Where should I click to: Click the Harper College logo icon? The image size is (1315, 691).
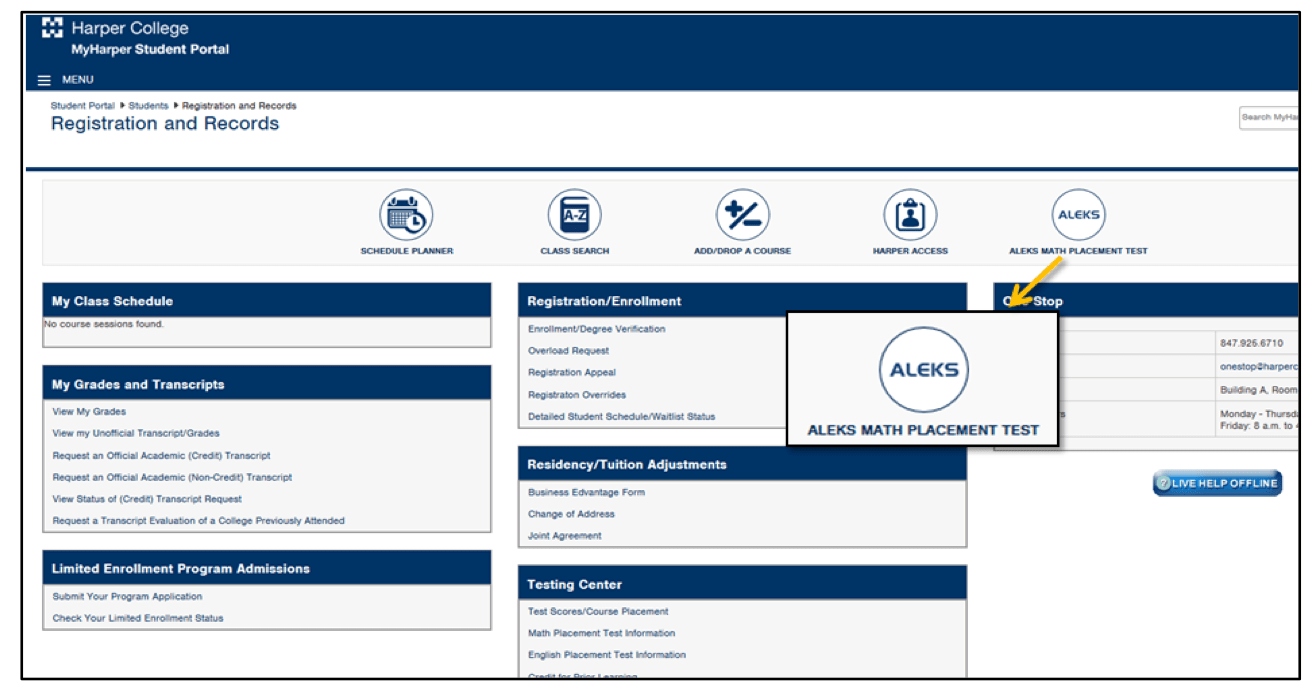(x=52, y=28)
